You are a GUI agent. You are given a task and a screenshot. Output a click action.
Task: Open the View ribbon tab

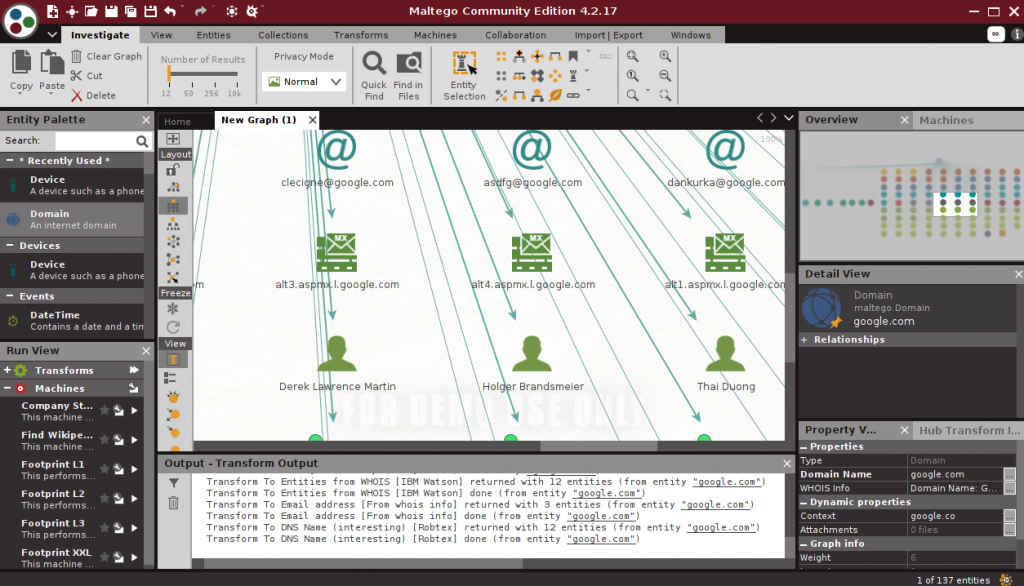tap(161, 35)
